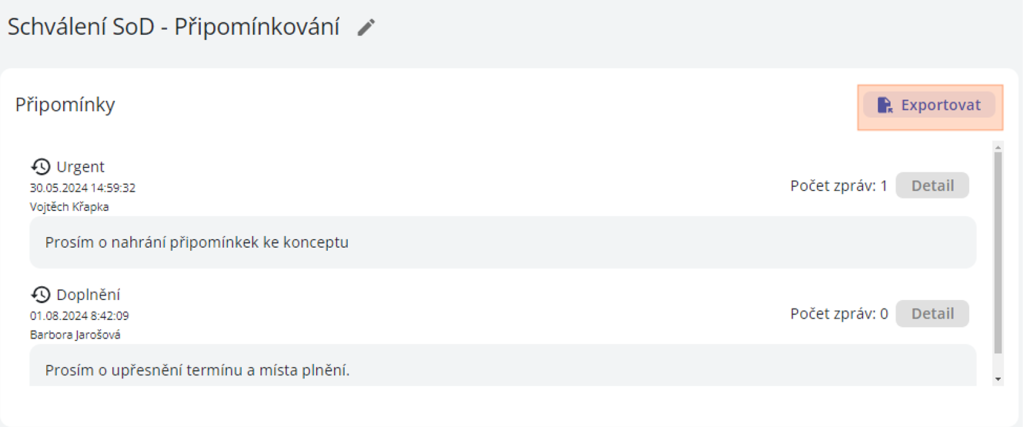The image size is (1024, 427).
Task: Click the pencil edit icon beside the title
Action: [367, 28]
